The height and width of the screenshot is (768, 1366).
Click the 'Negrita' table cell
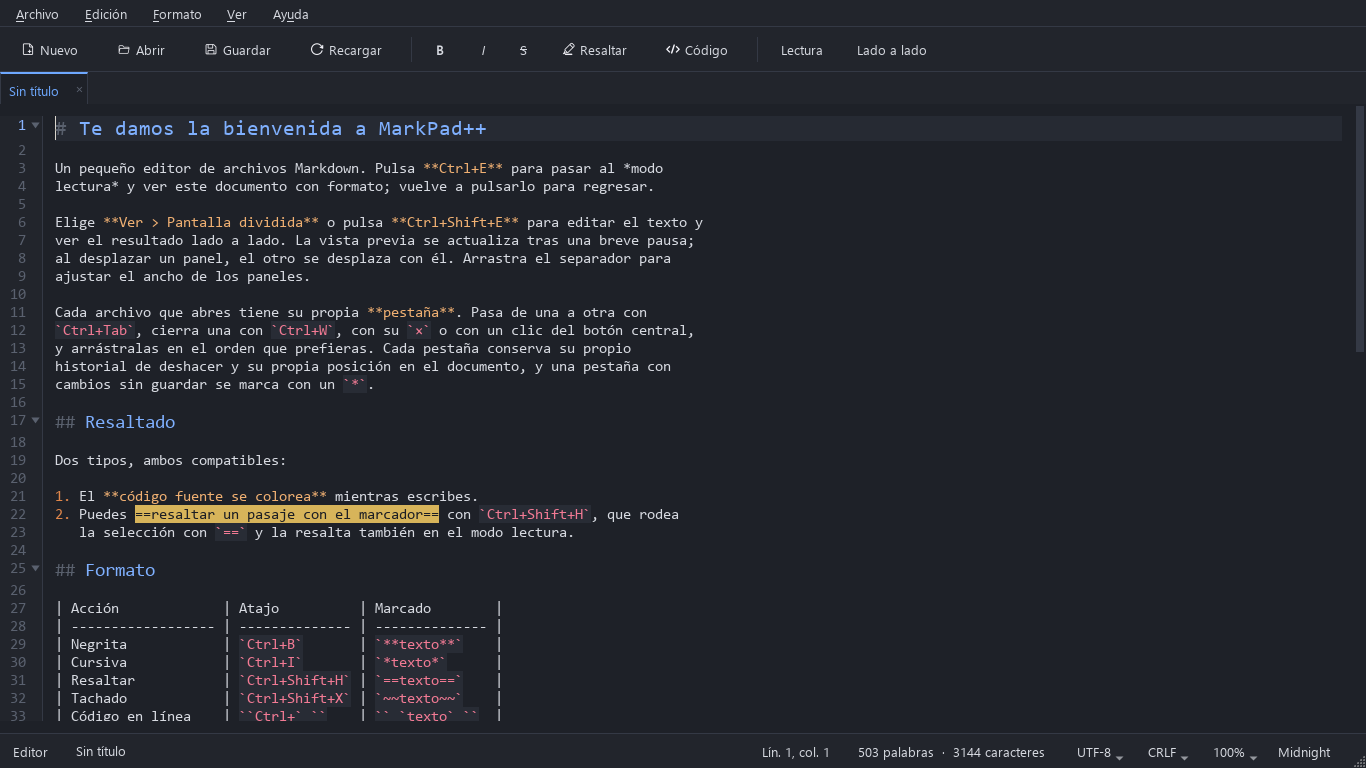(x=99, y=645)
